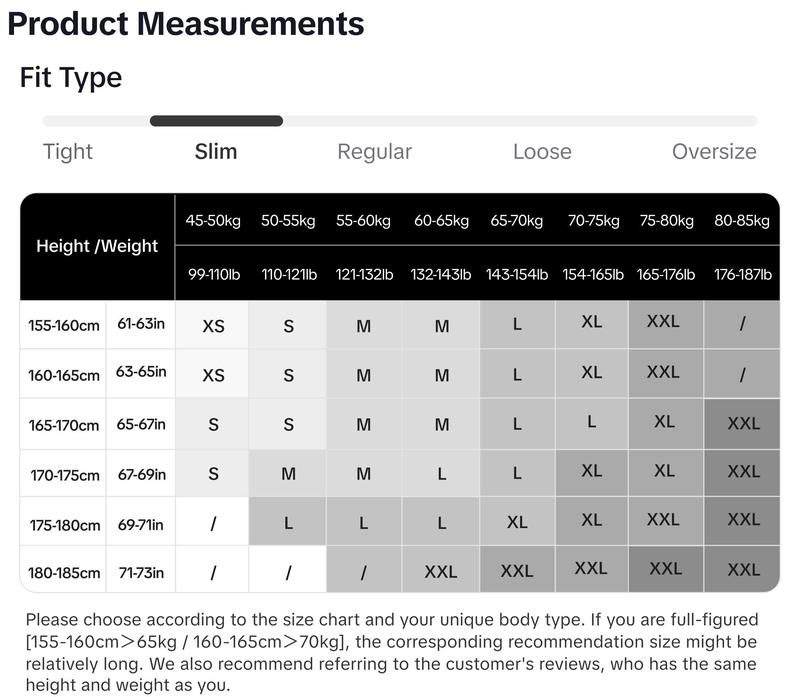Click the dark Slim segment on fit slider

(x=216, y=121)
